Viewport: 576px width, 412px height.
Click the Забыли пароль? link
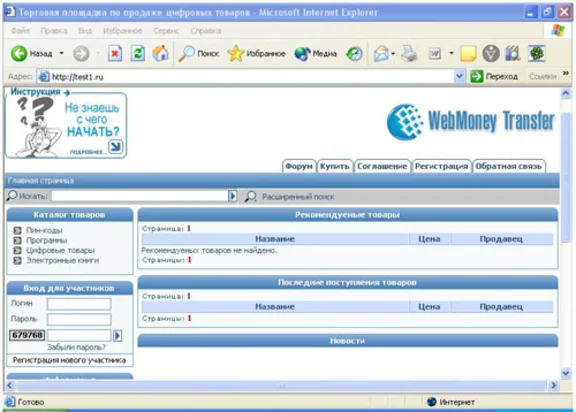(76, 347)
